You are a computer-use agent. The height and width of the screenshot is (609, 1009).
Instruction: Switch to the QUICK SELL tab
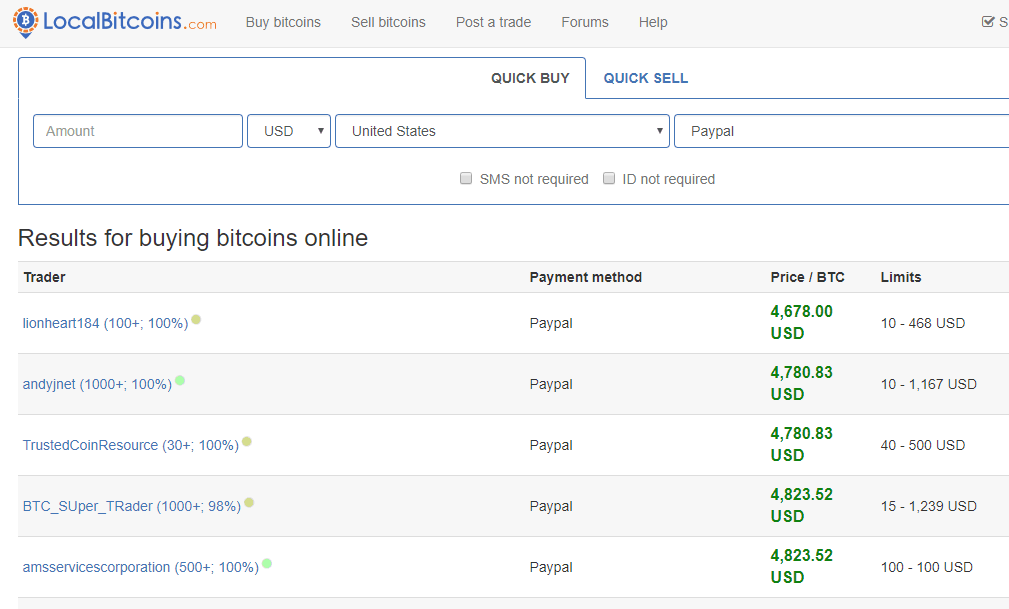[x=645, y=79]
